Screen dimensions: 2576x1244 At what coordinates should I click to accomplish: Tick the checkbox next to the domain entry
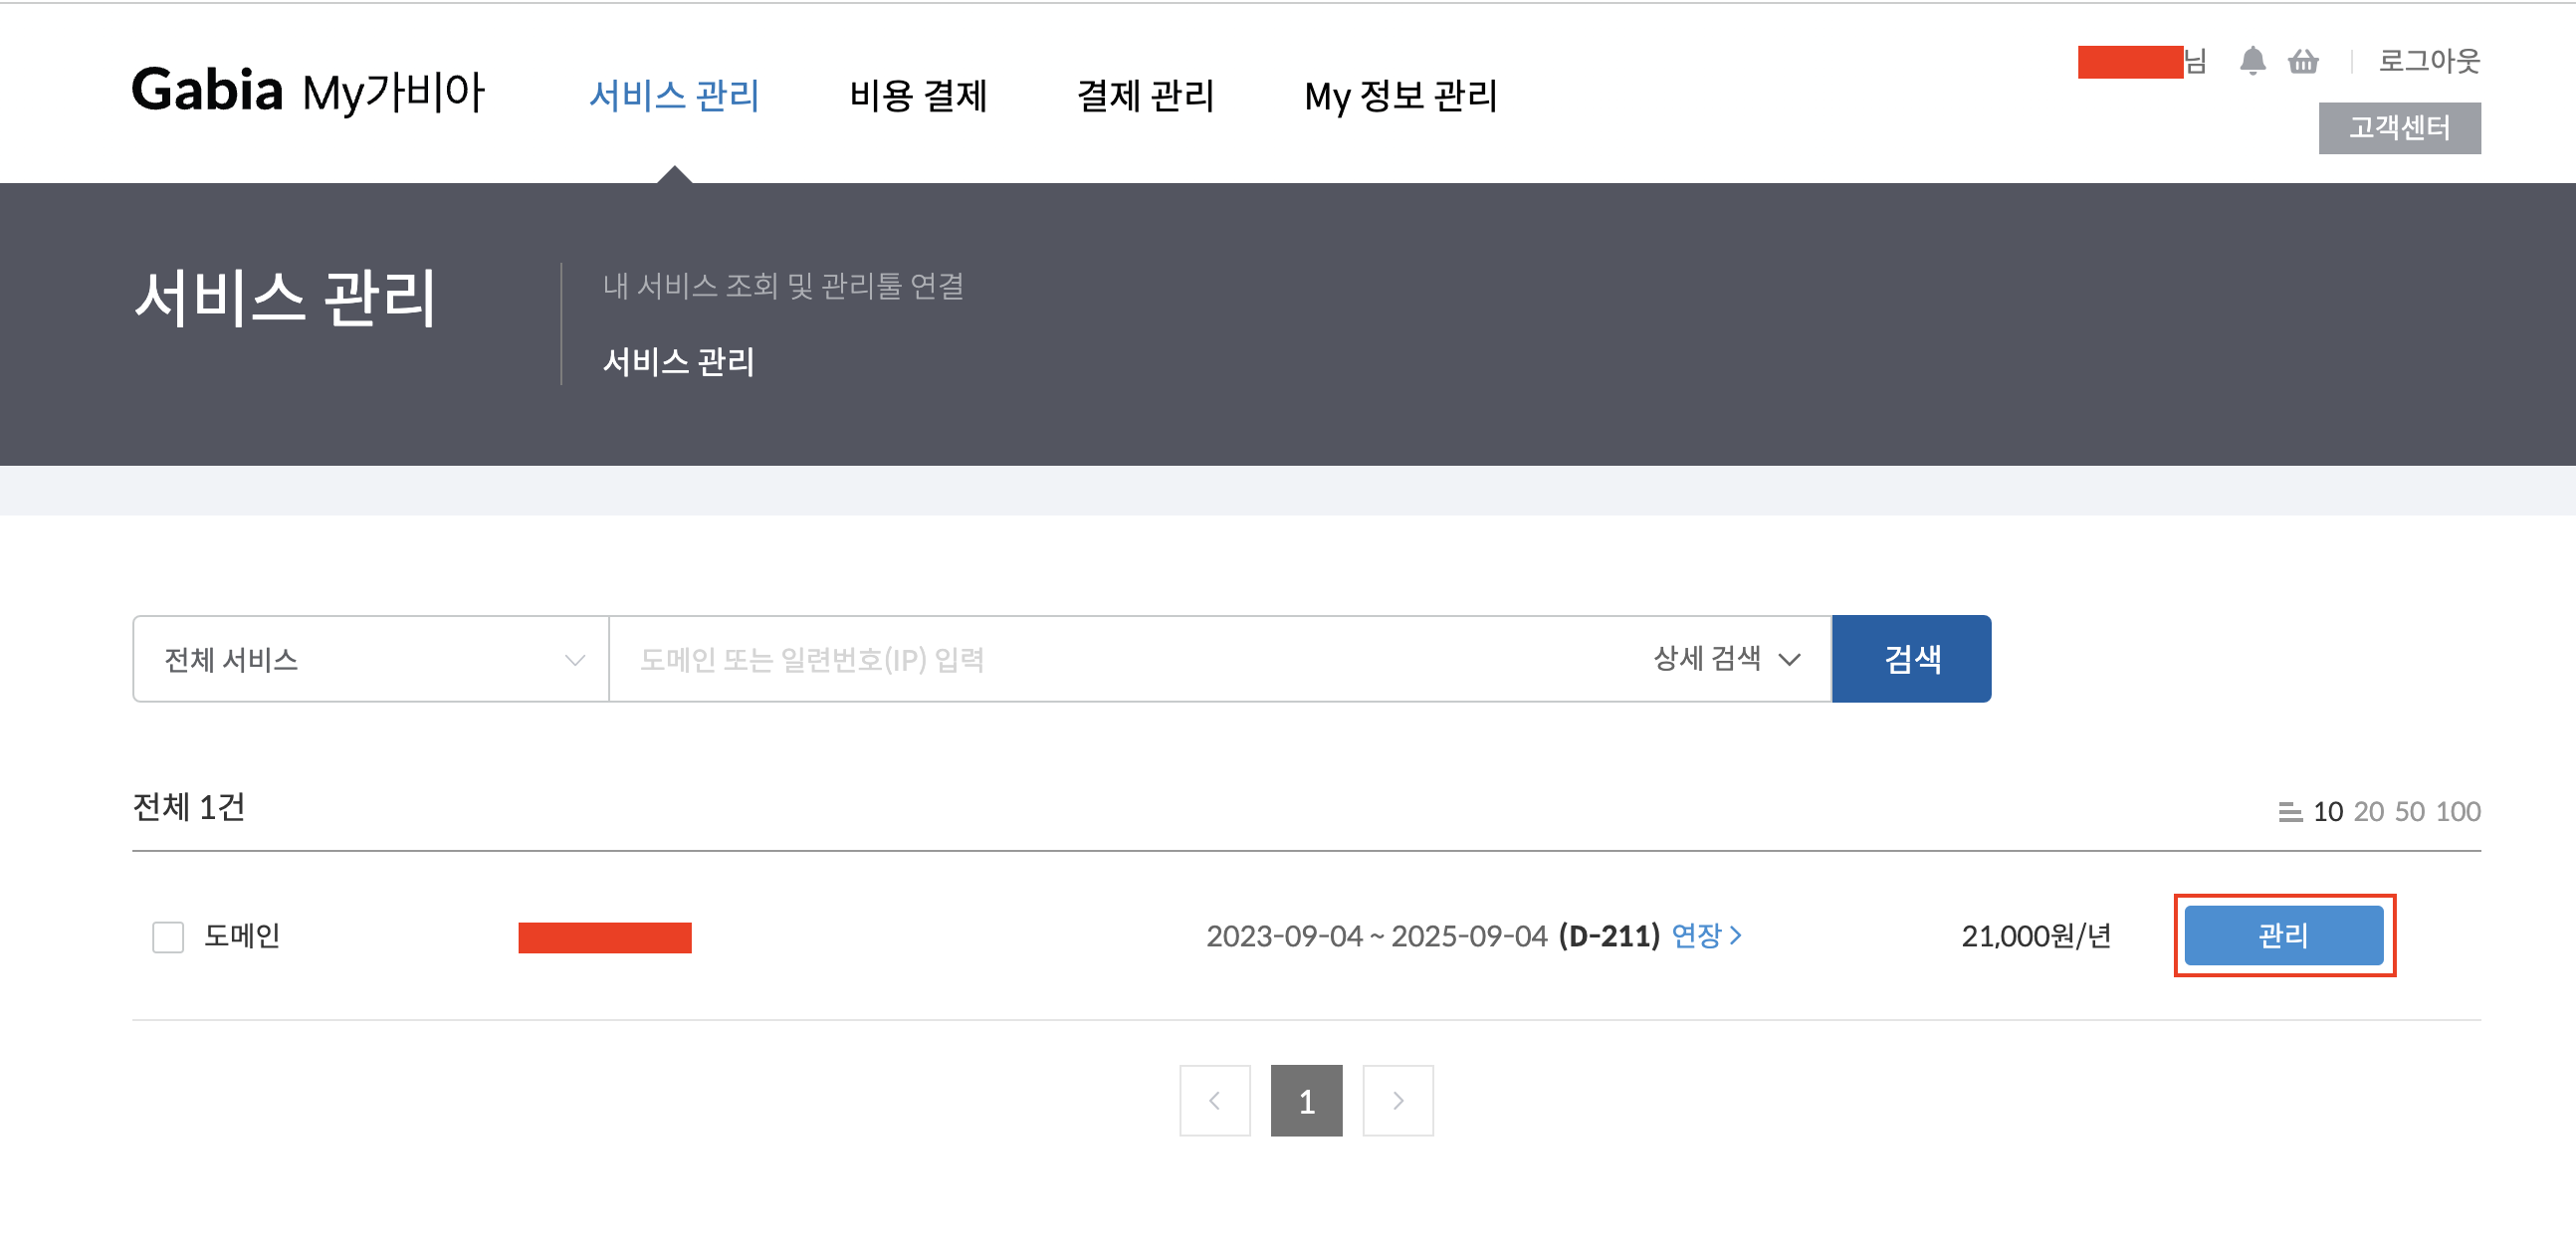tap(168, 937)
